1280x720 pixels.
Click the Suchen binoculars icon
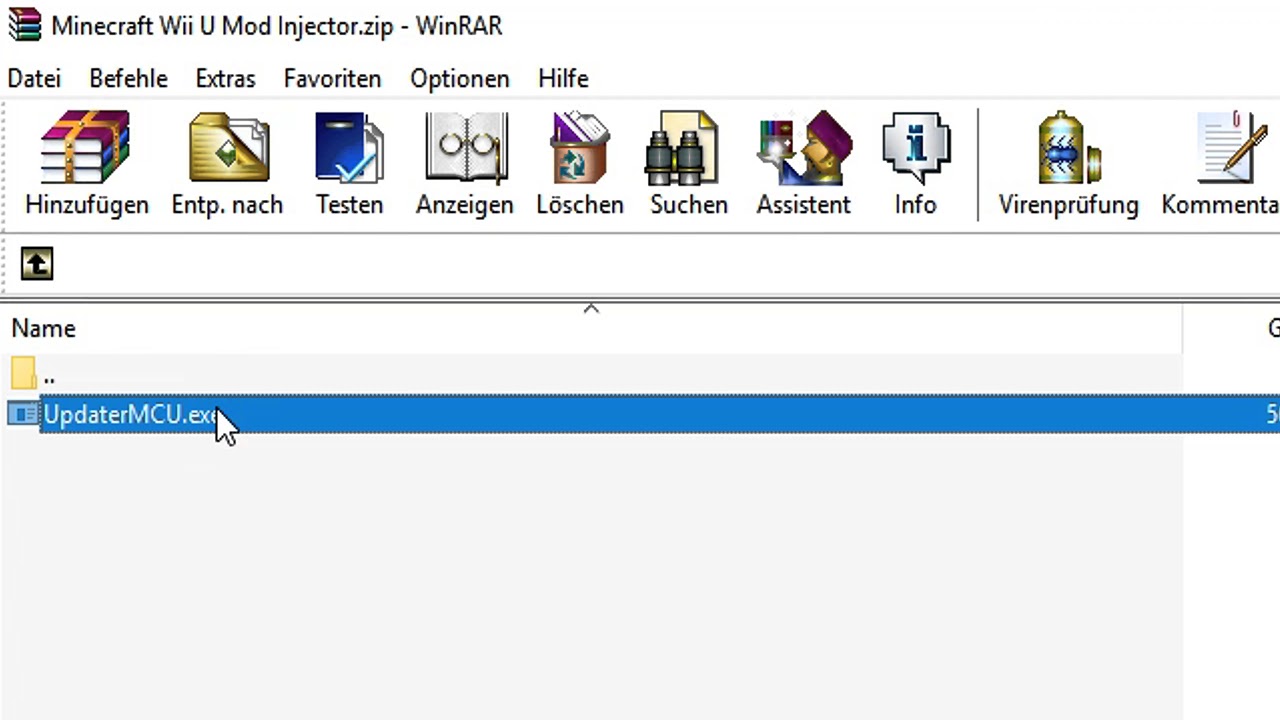tap(682, 148)
